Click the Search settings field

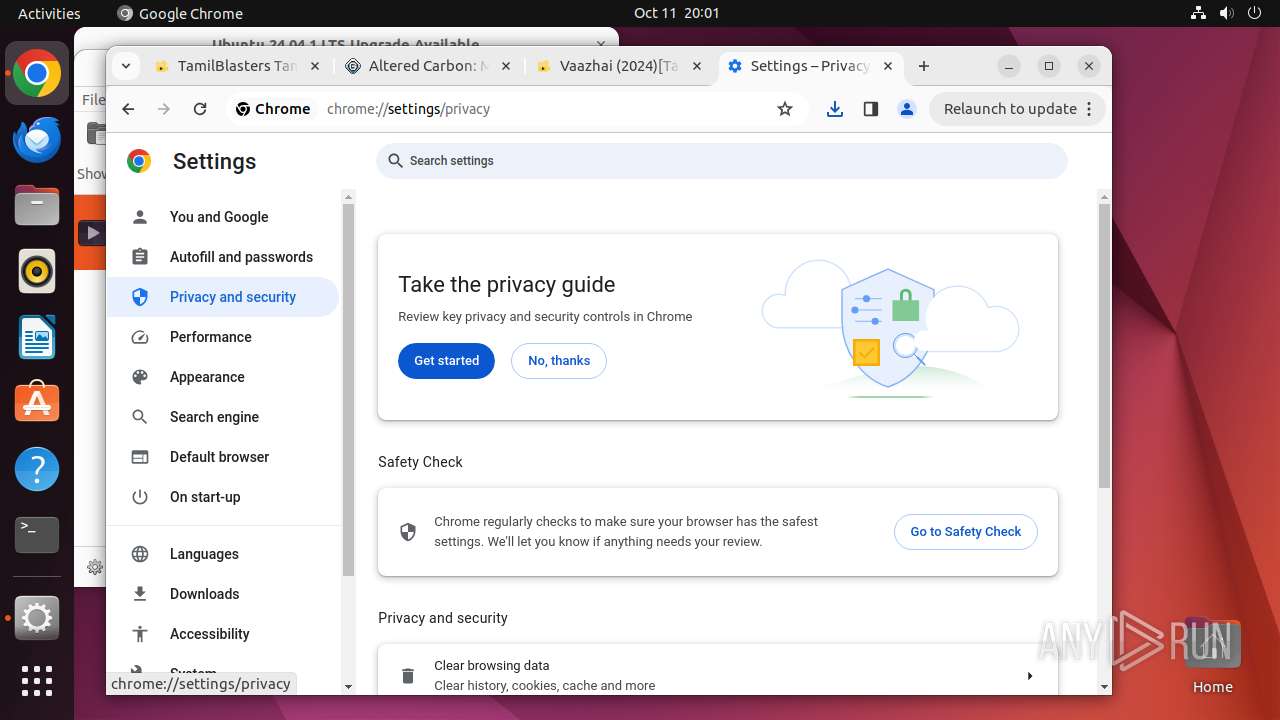point(722,161)
